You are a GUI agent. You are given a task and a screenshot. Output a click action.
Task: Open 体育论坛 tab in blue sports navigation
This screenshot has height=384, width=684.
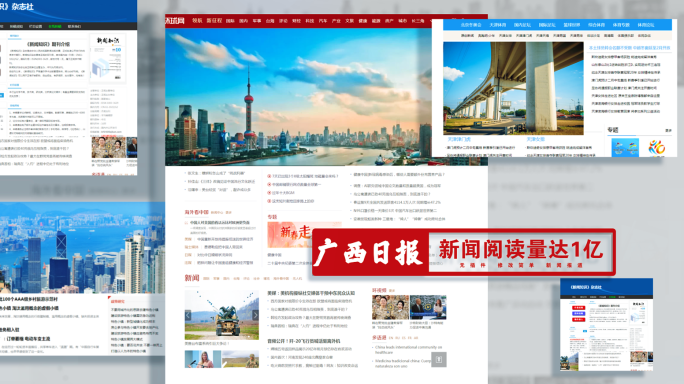click(x=646, y=25)
